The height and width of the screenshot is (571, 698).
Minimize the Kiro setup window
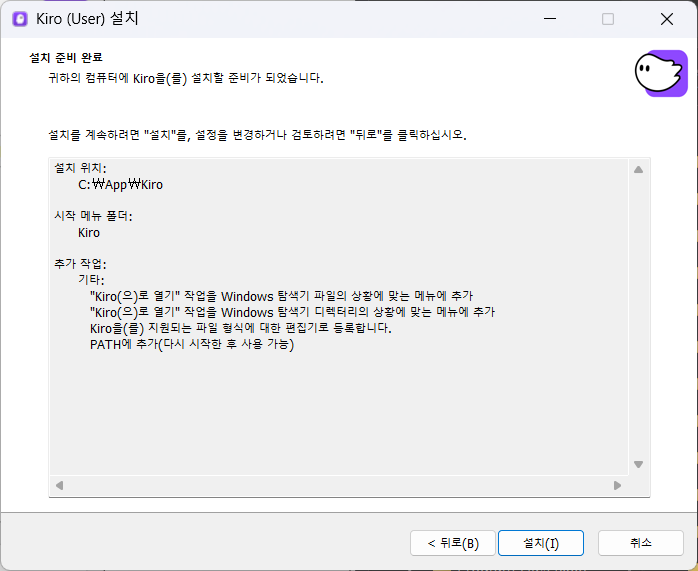click(550, 19)
